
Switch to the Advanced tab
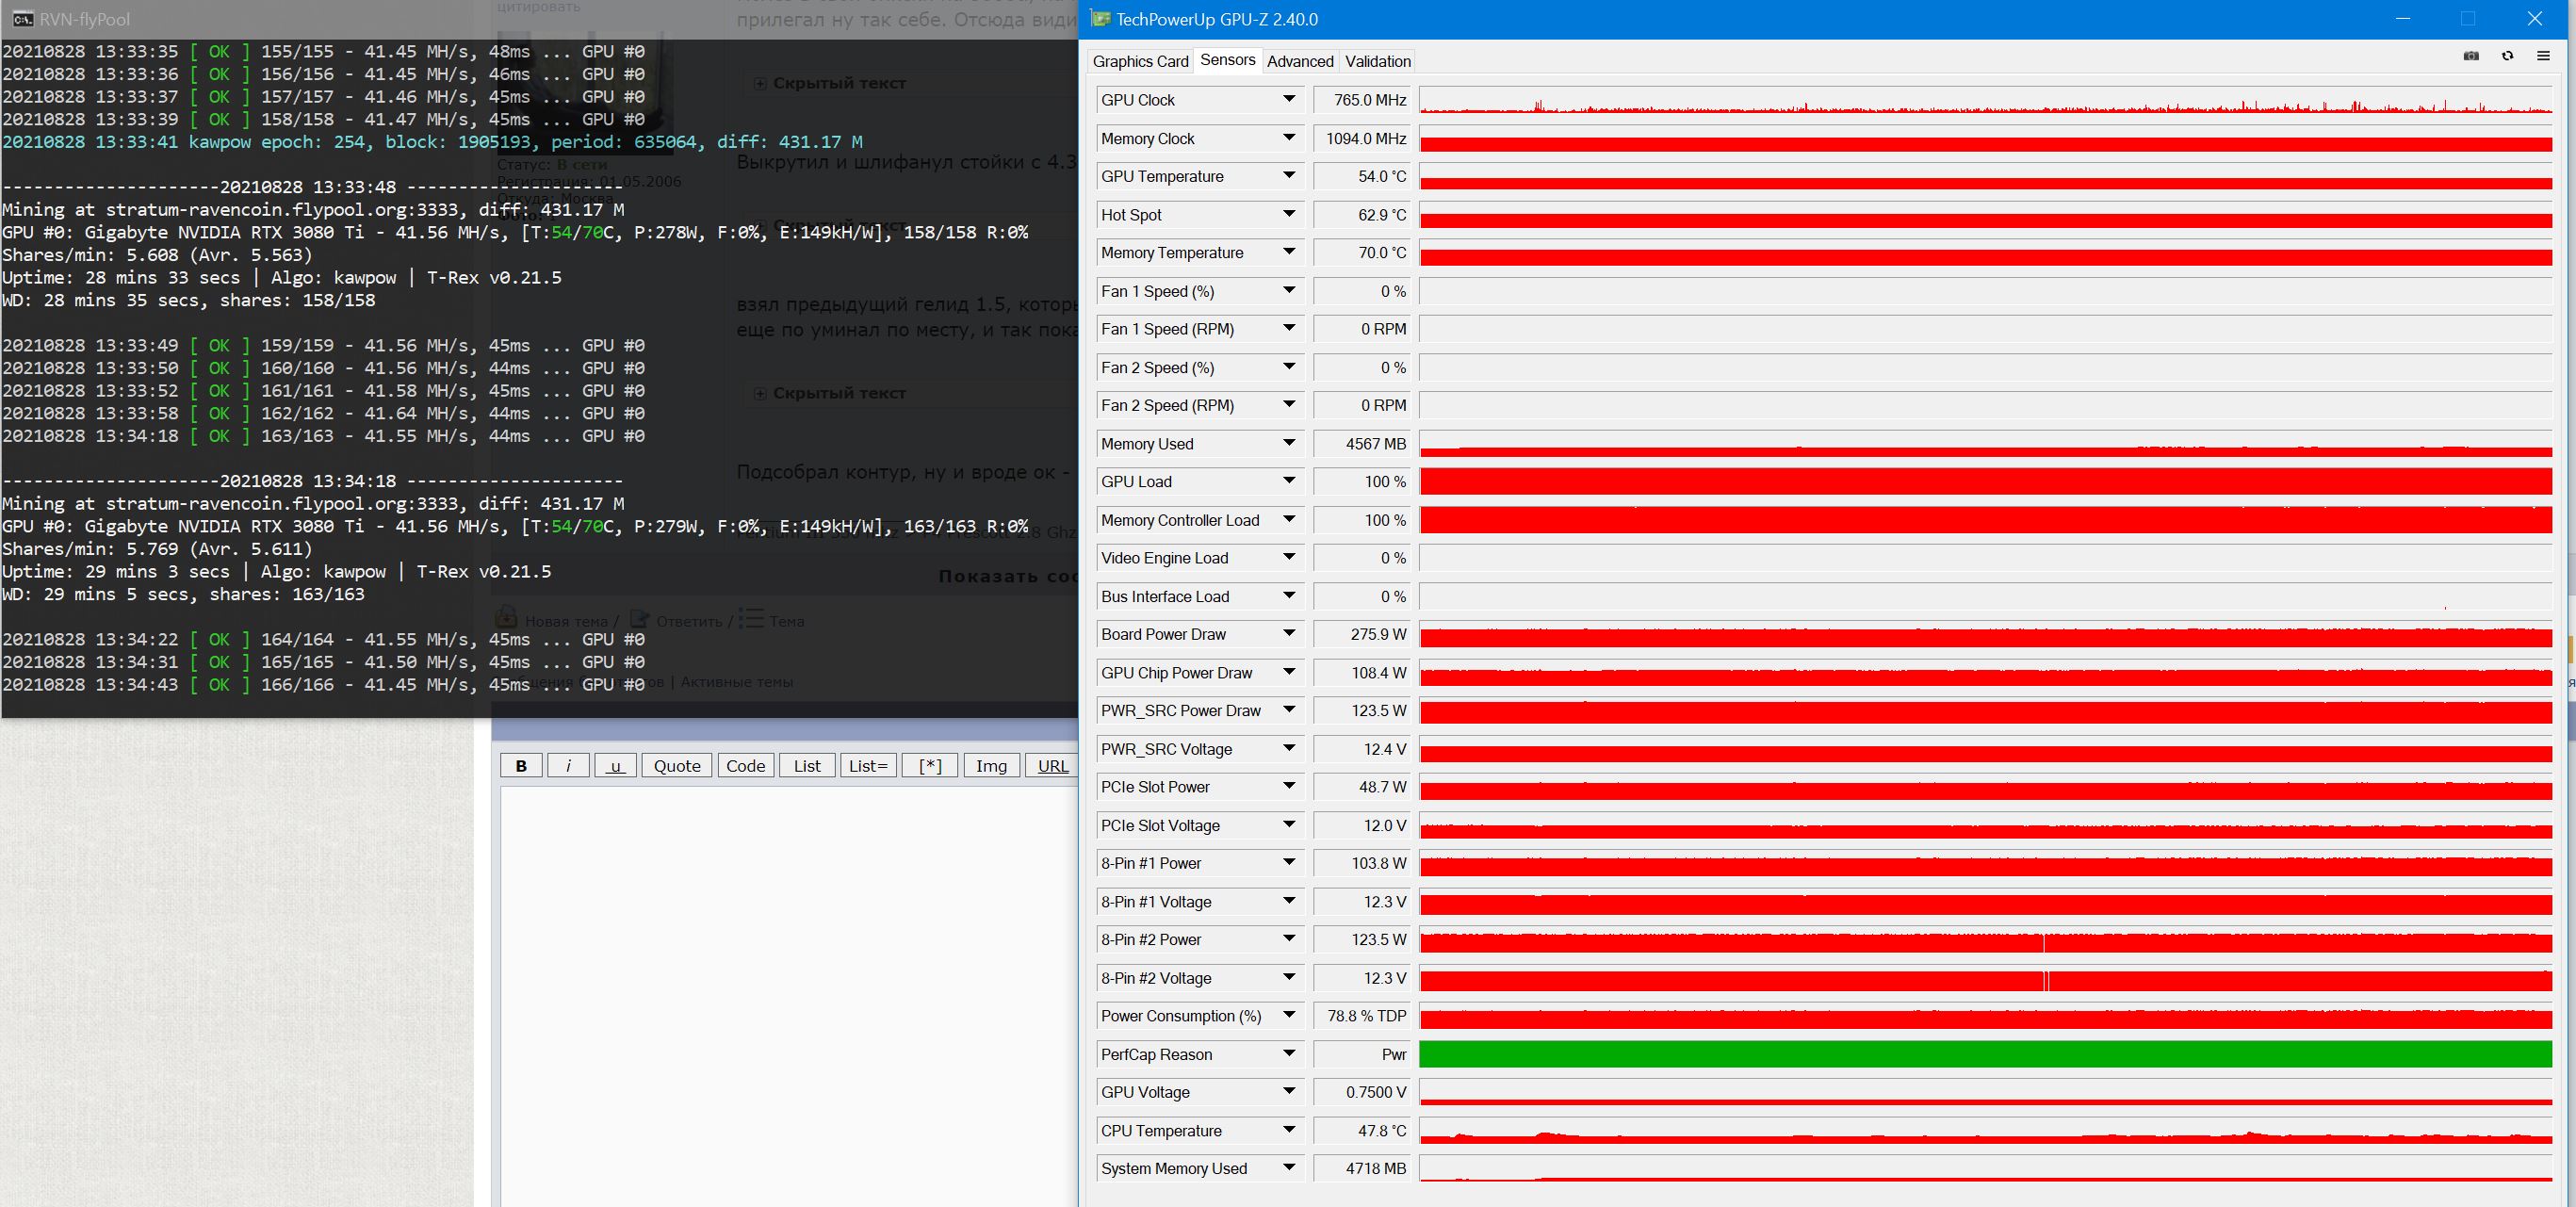point(1300,61)
